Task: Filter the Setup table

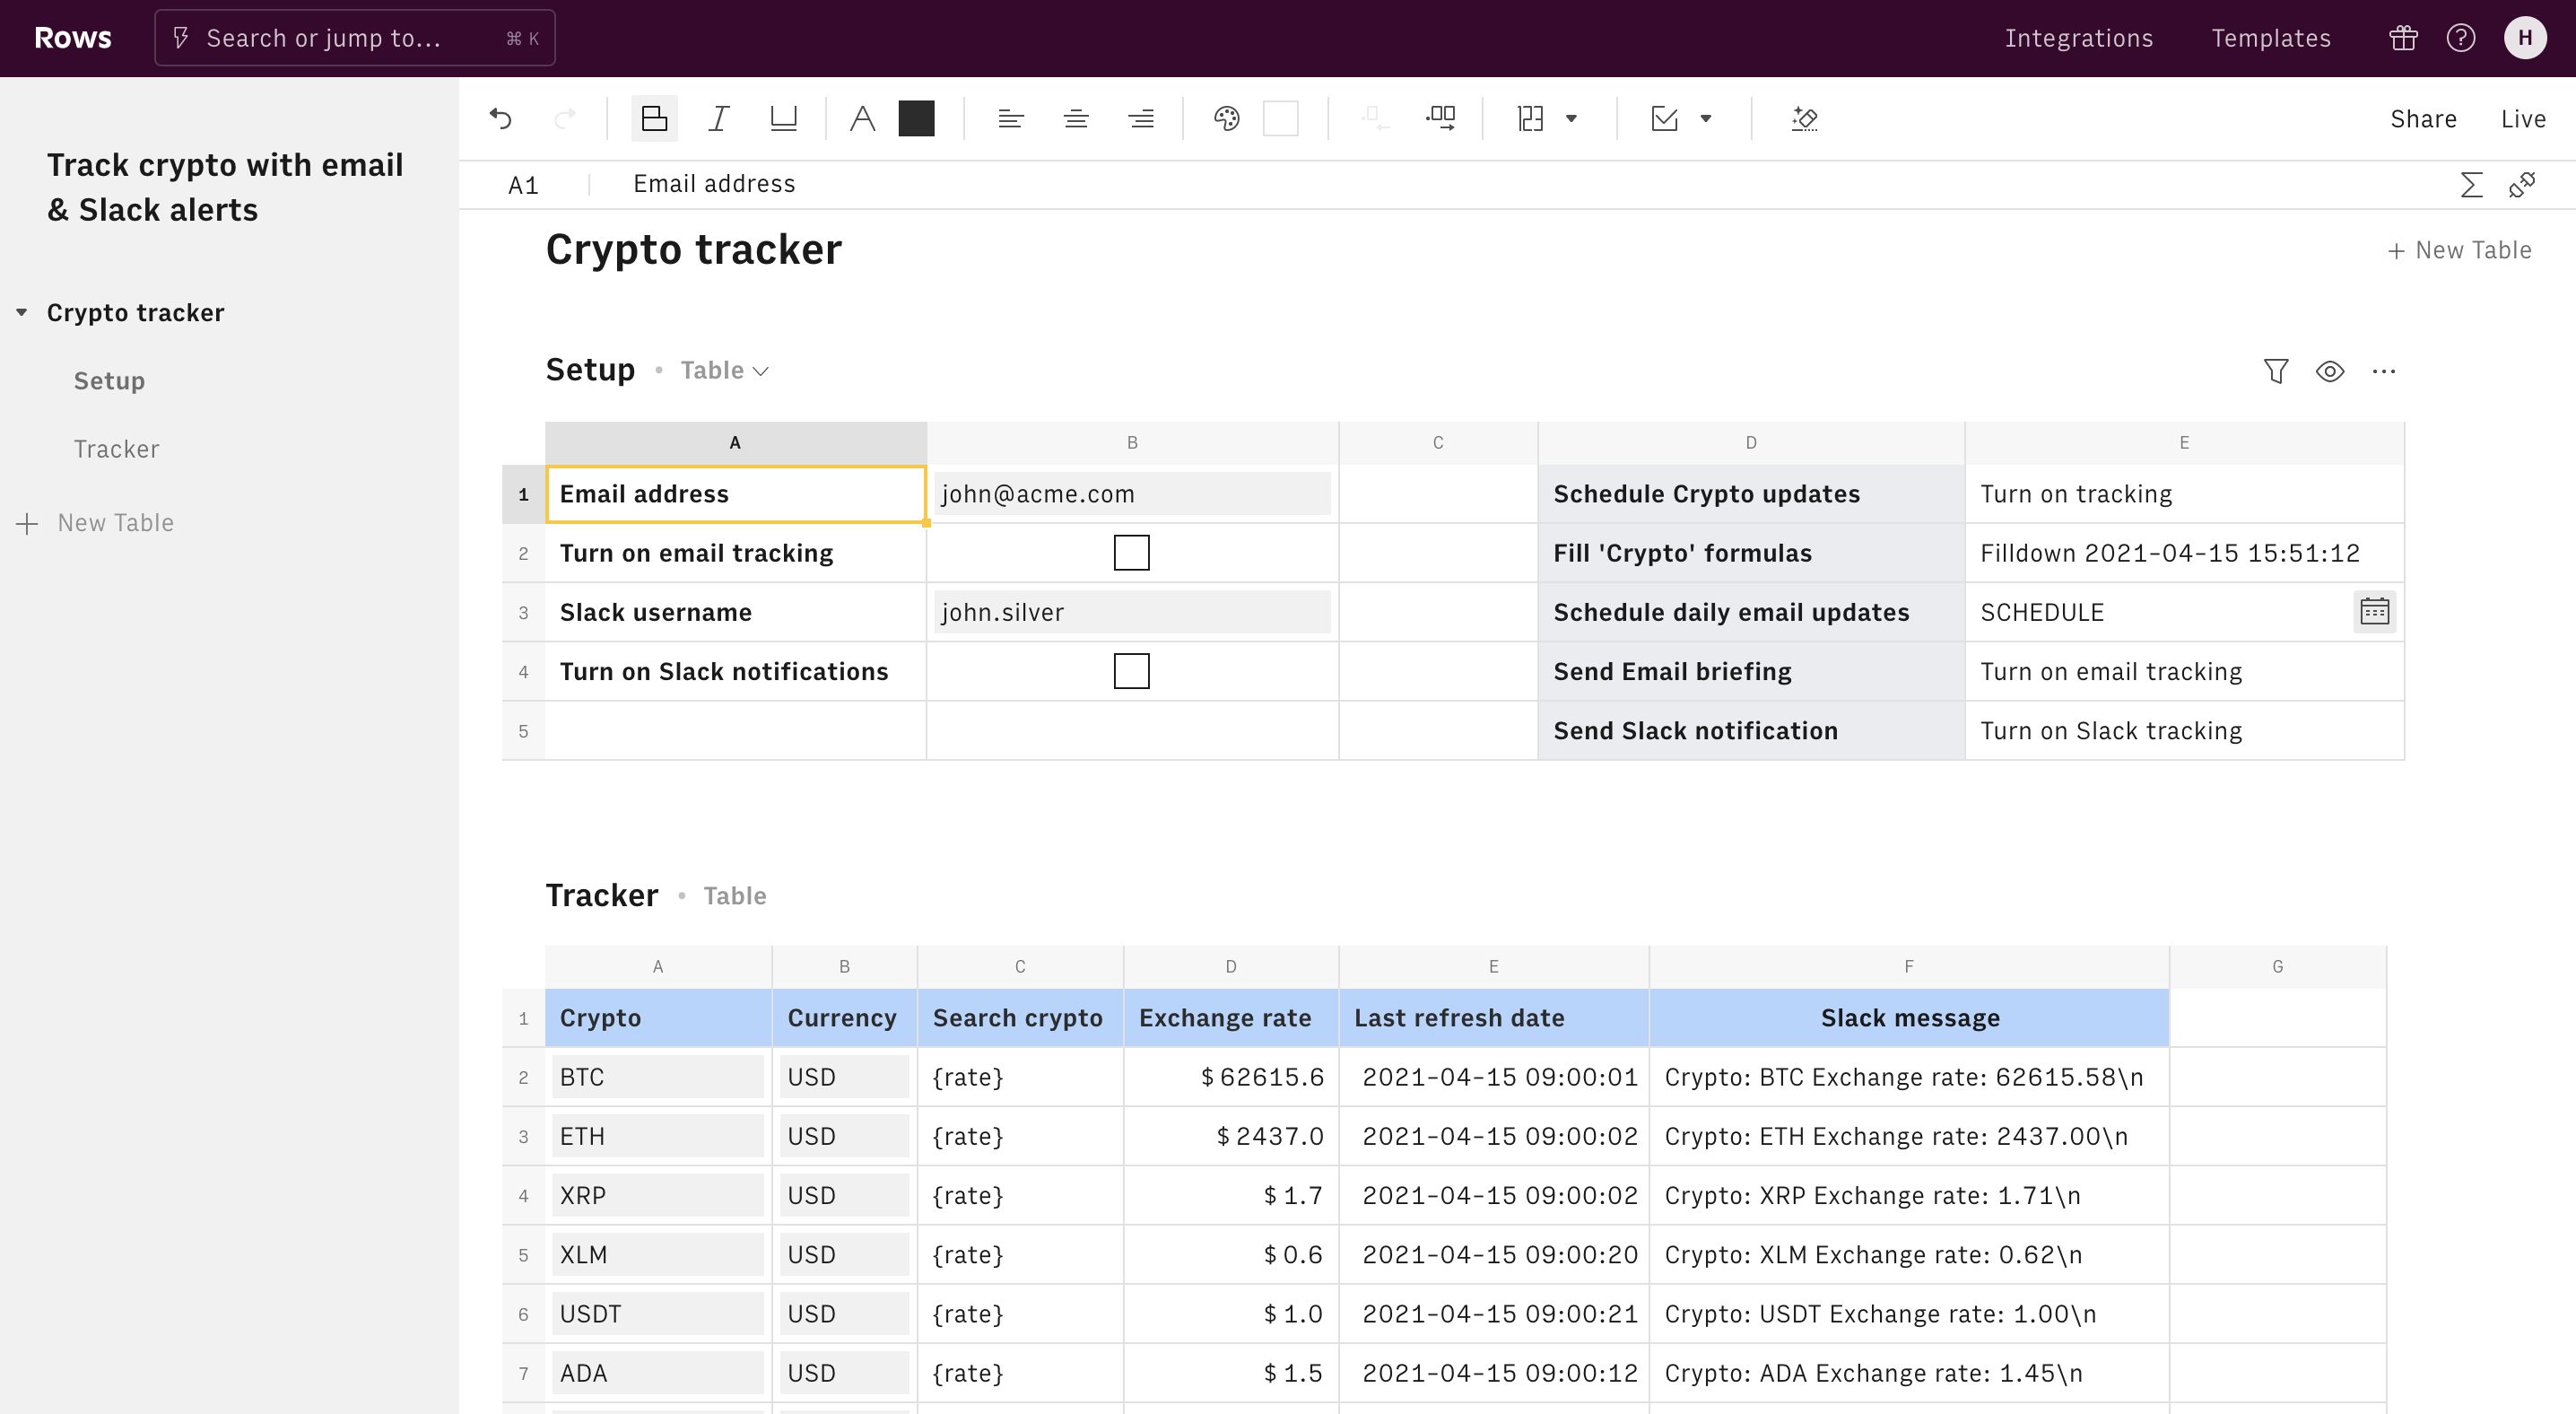Action: click(x=2276, y=371)
